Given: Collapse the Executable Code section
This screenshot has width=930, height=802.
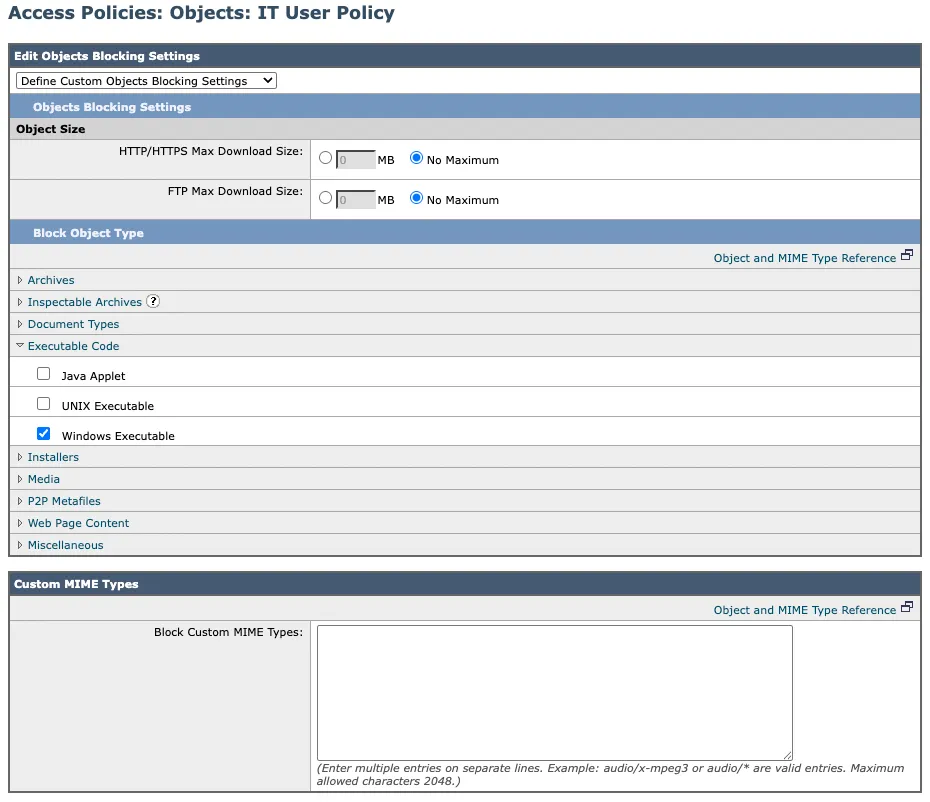Looking at the screenshot, I should 73,346.
